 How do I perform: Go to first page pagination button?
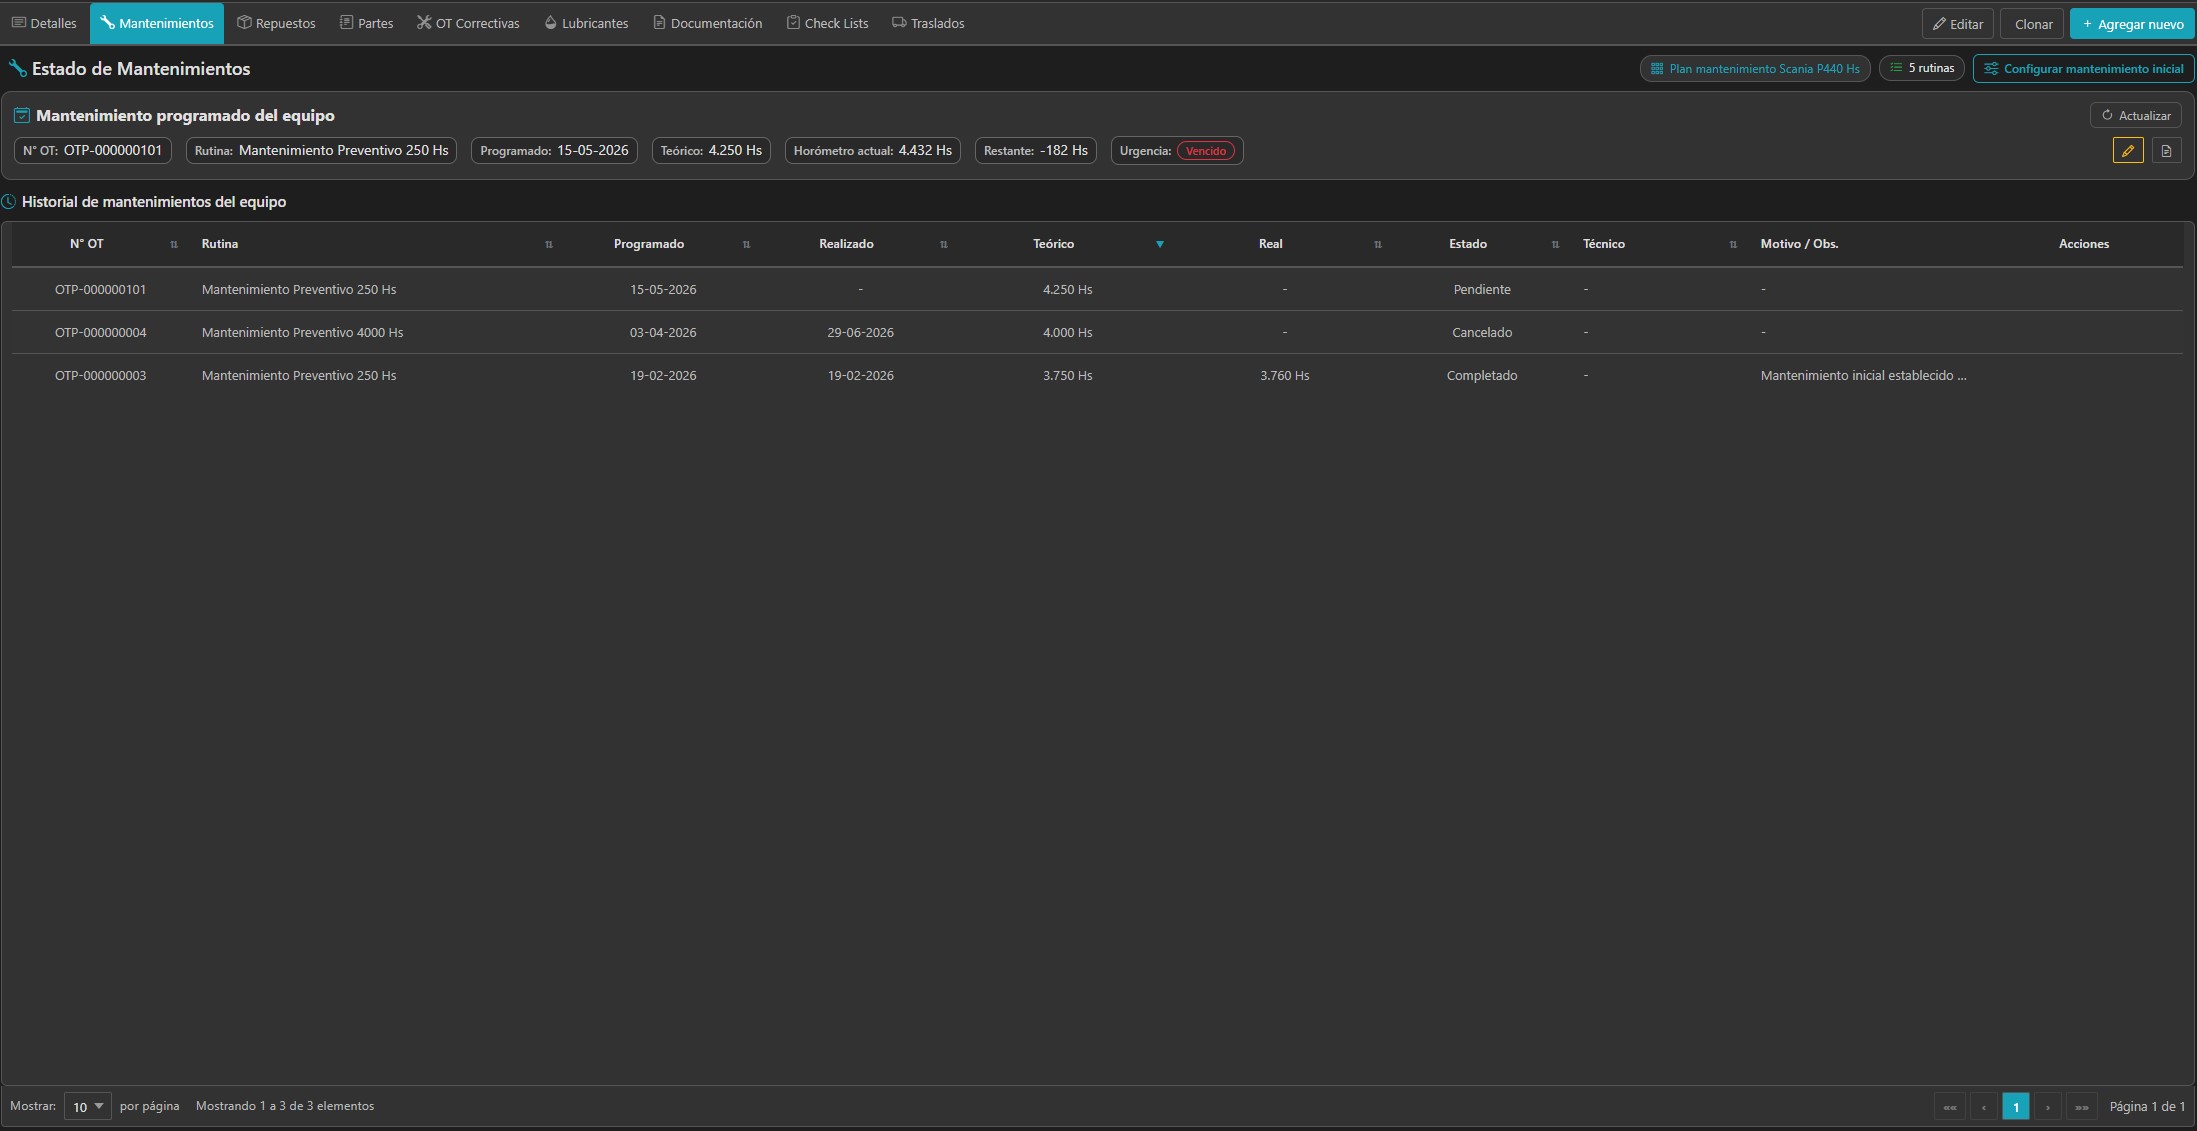[x=1950, y=1106]
